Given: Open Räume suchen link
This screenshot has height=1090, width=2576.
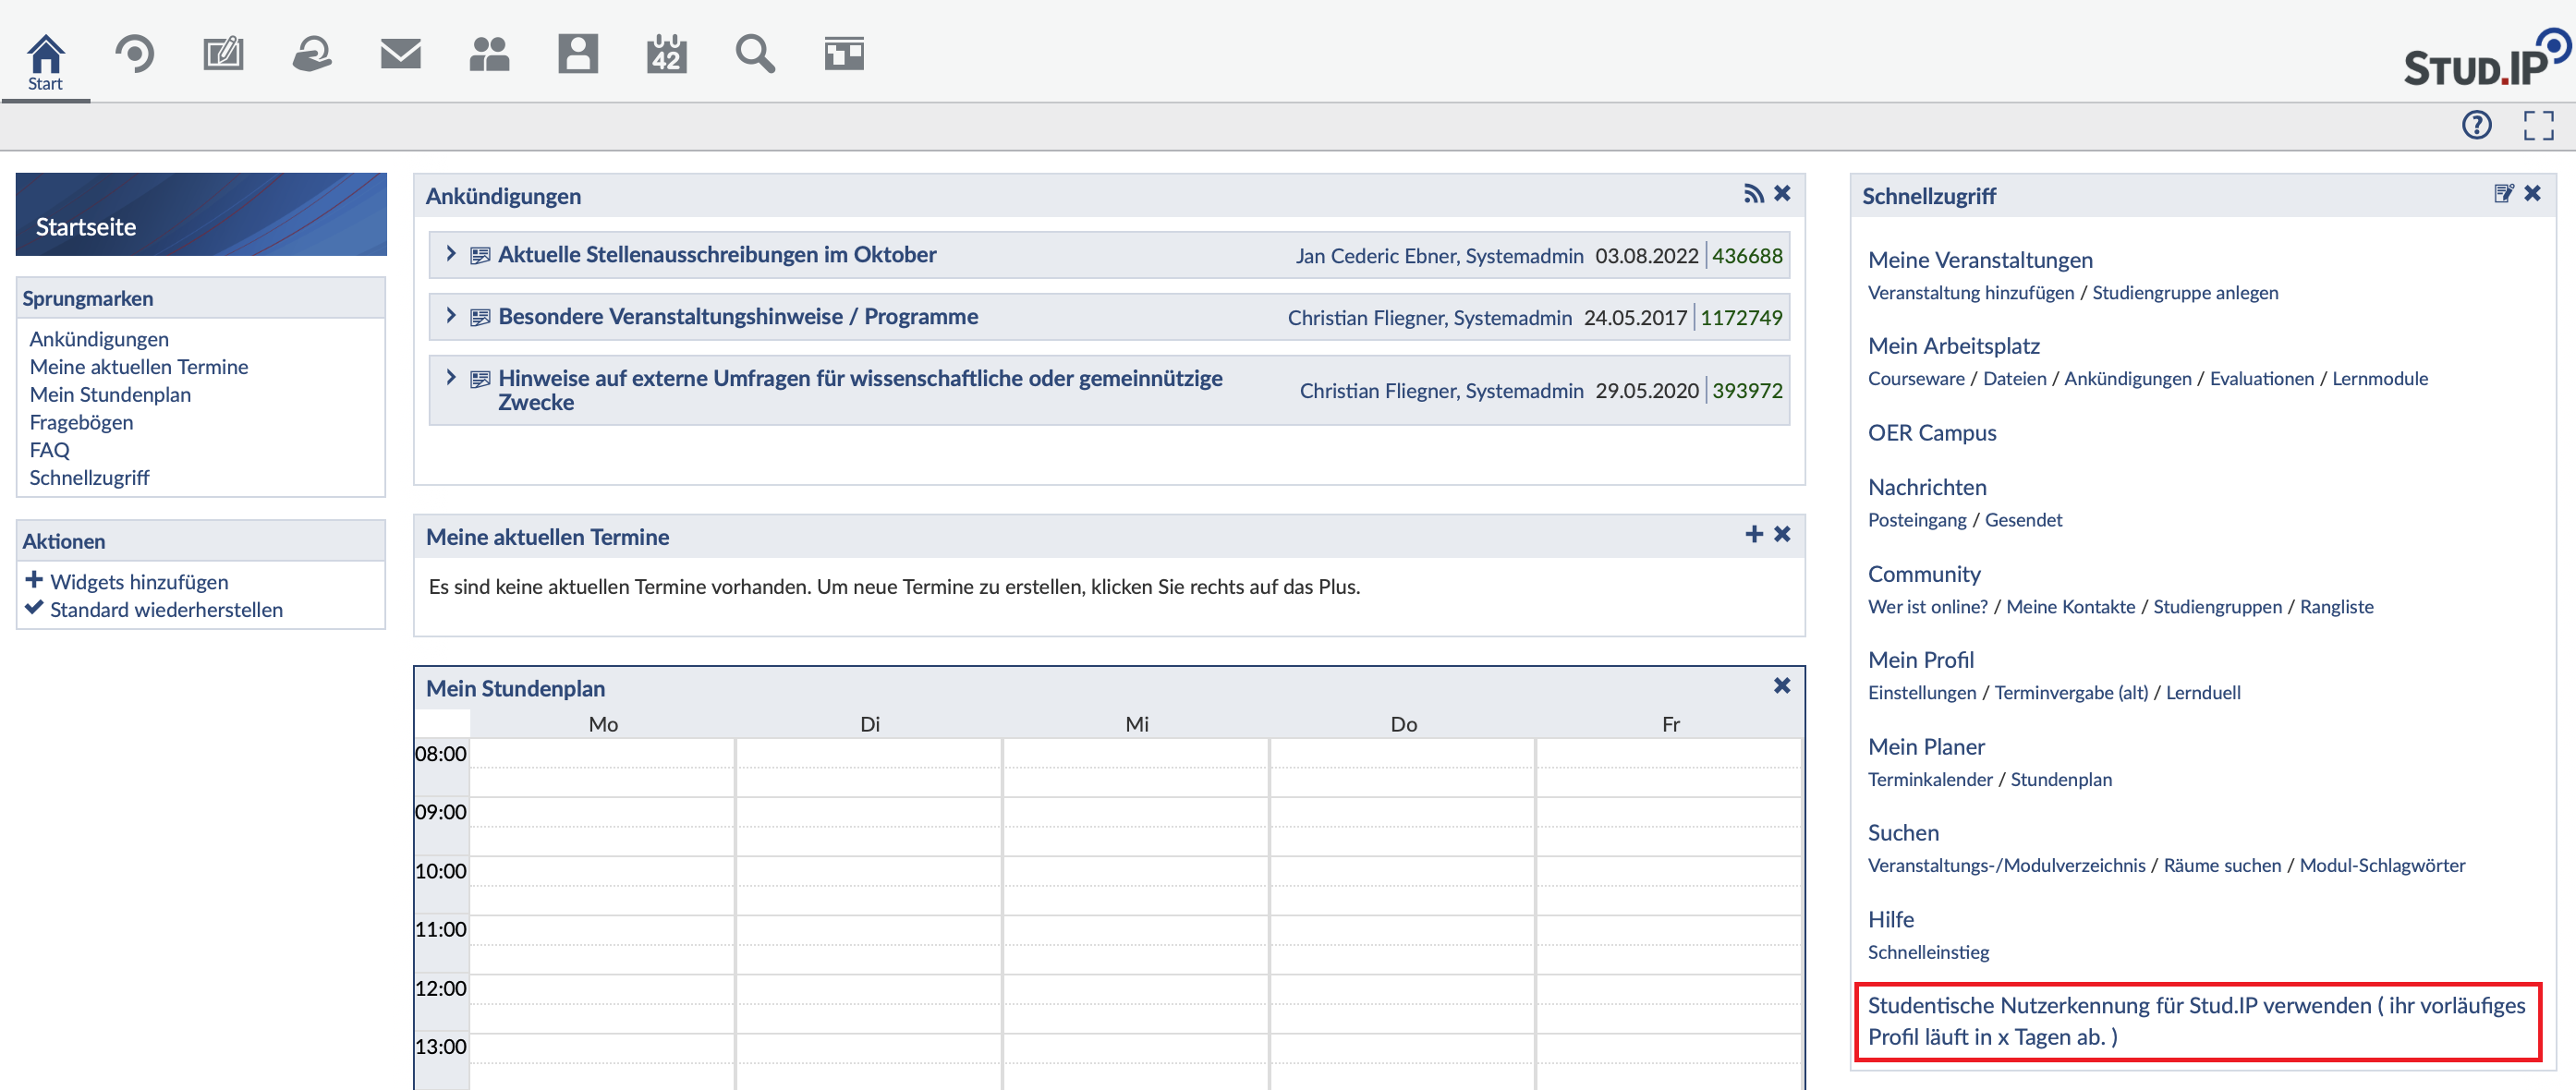Looking at the screenshot, I should click(2222, 866).
